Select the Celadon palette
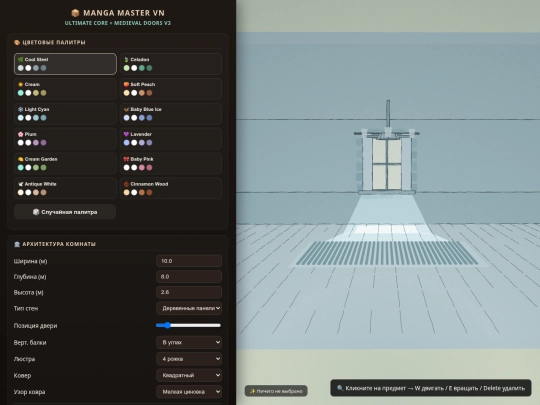Image resolution: width=540 pixels, height=405 pixels. 170,64
